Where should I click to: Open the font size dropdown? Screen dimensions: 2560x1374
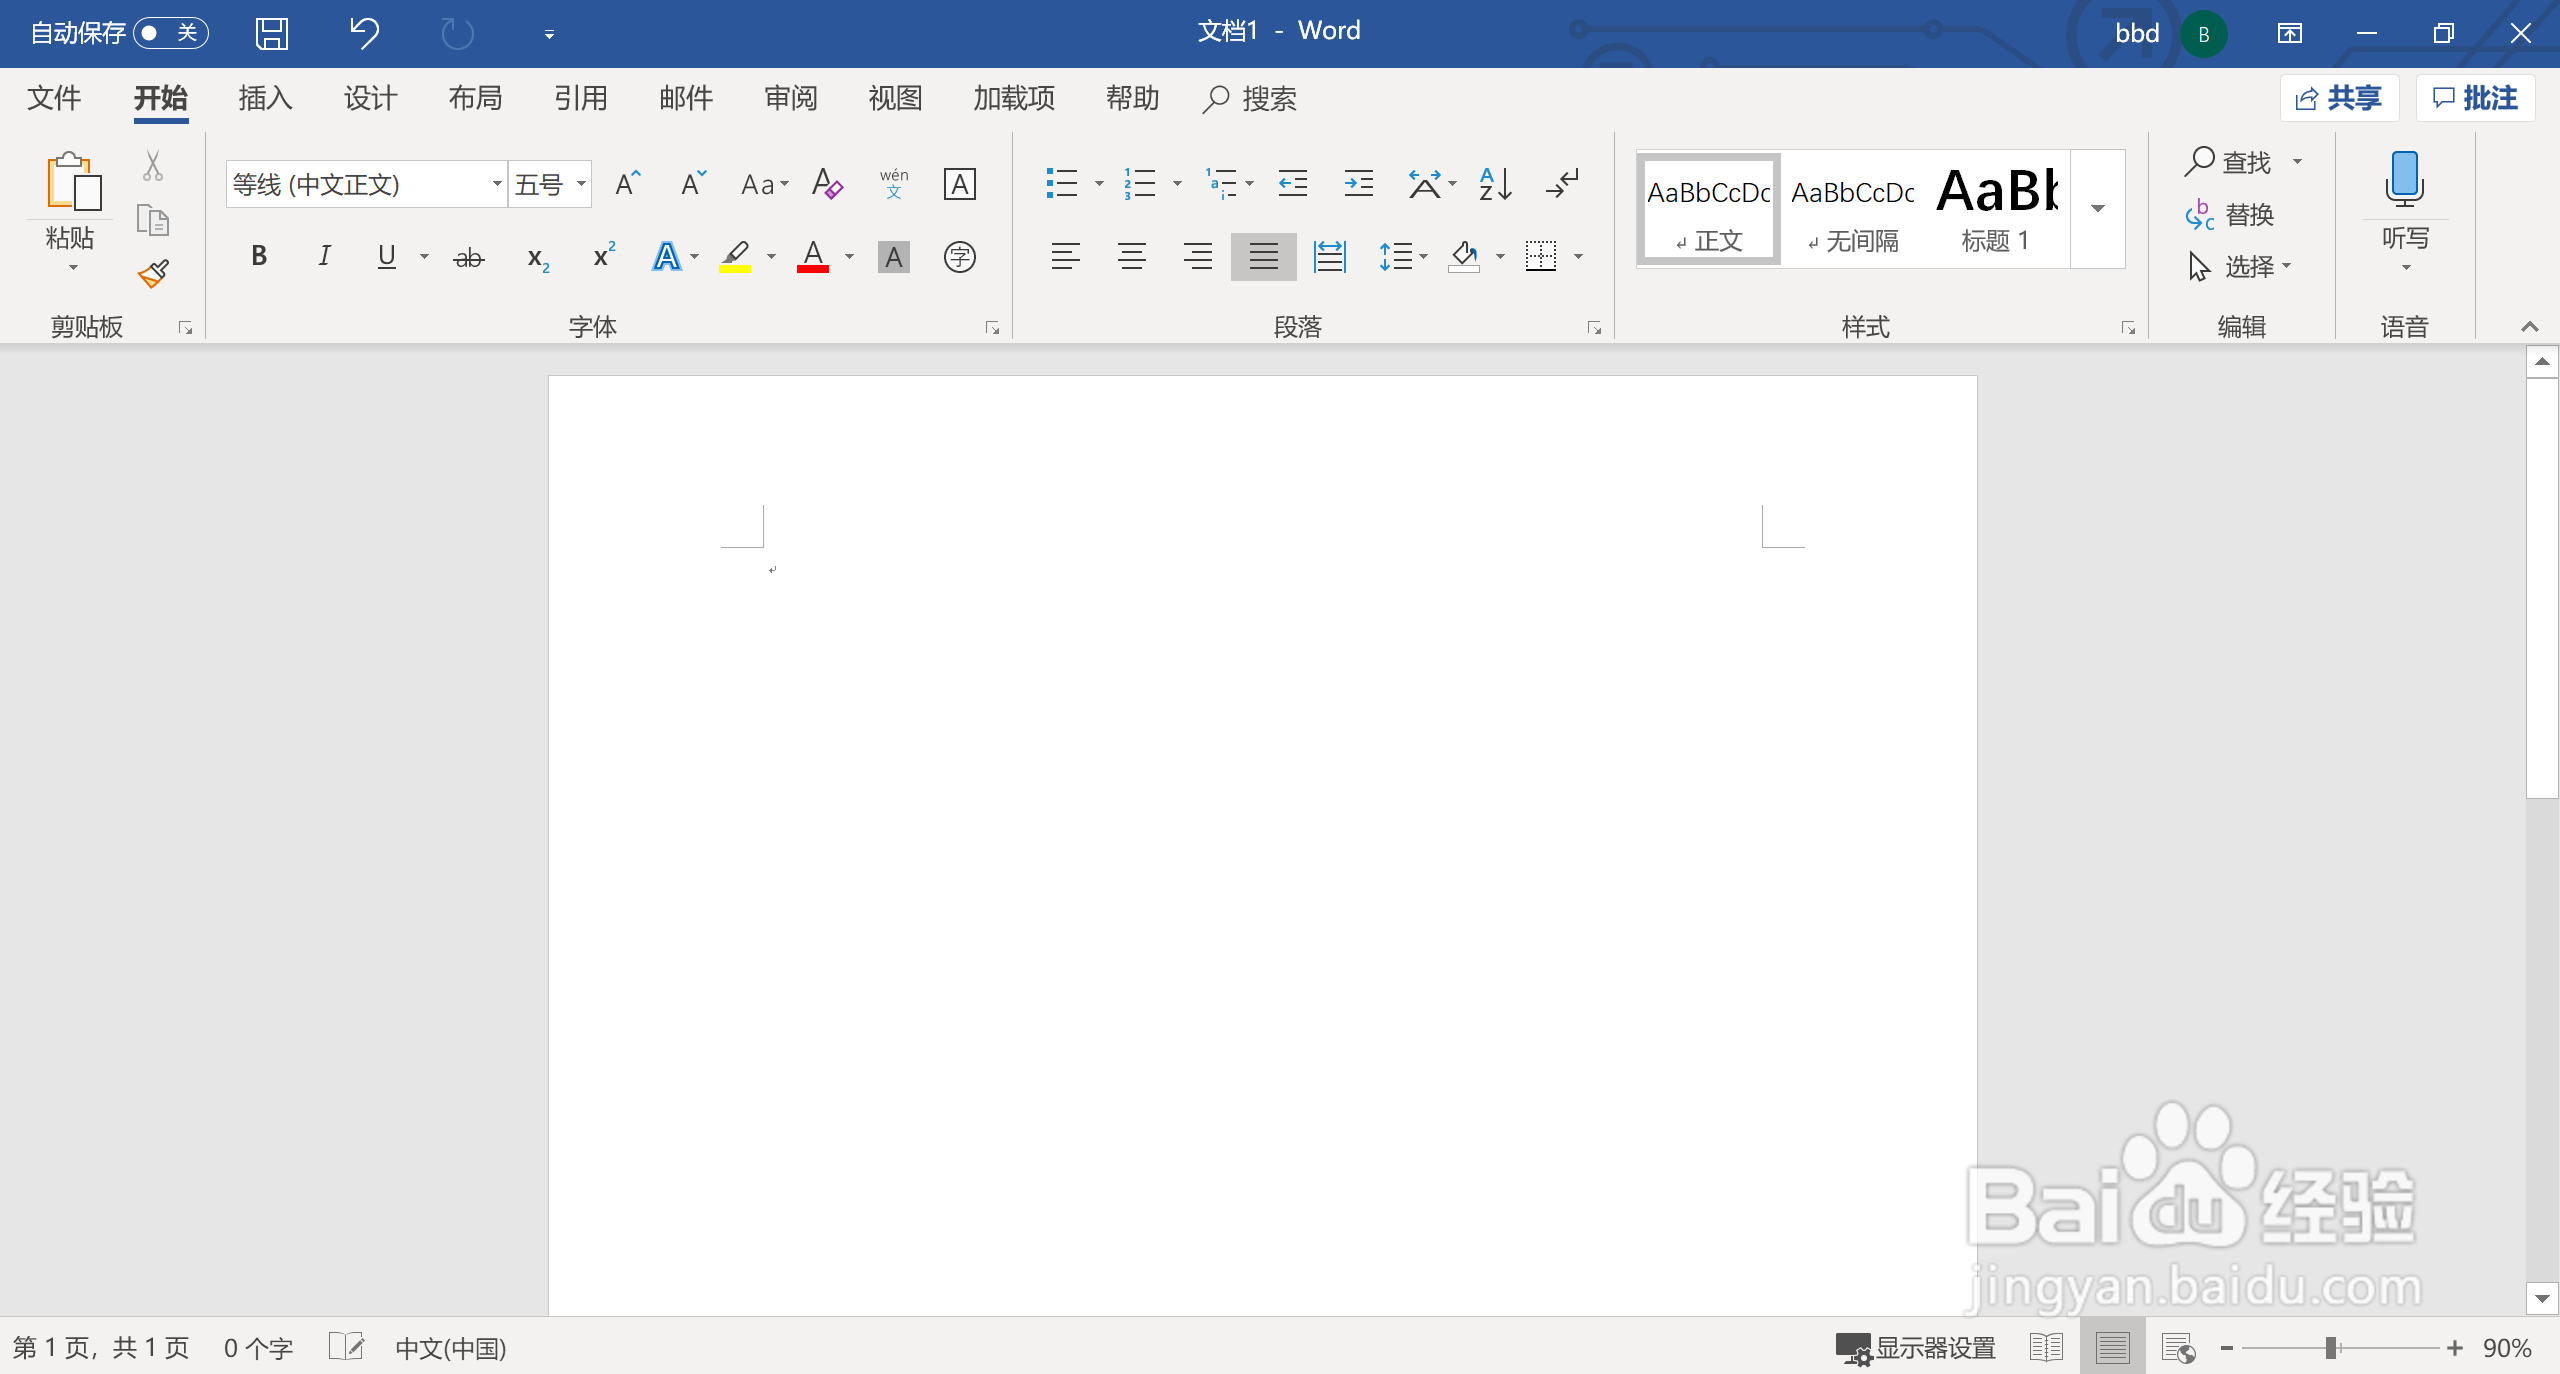click(x=580, y=184)
